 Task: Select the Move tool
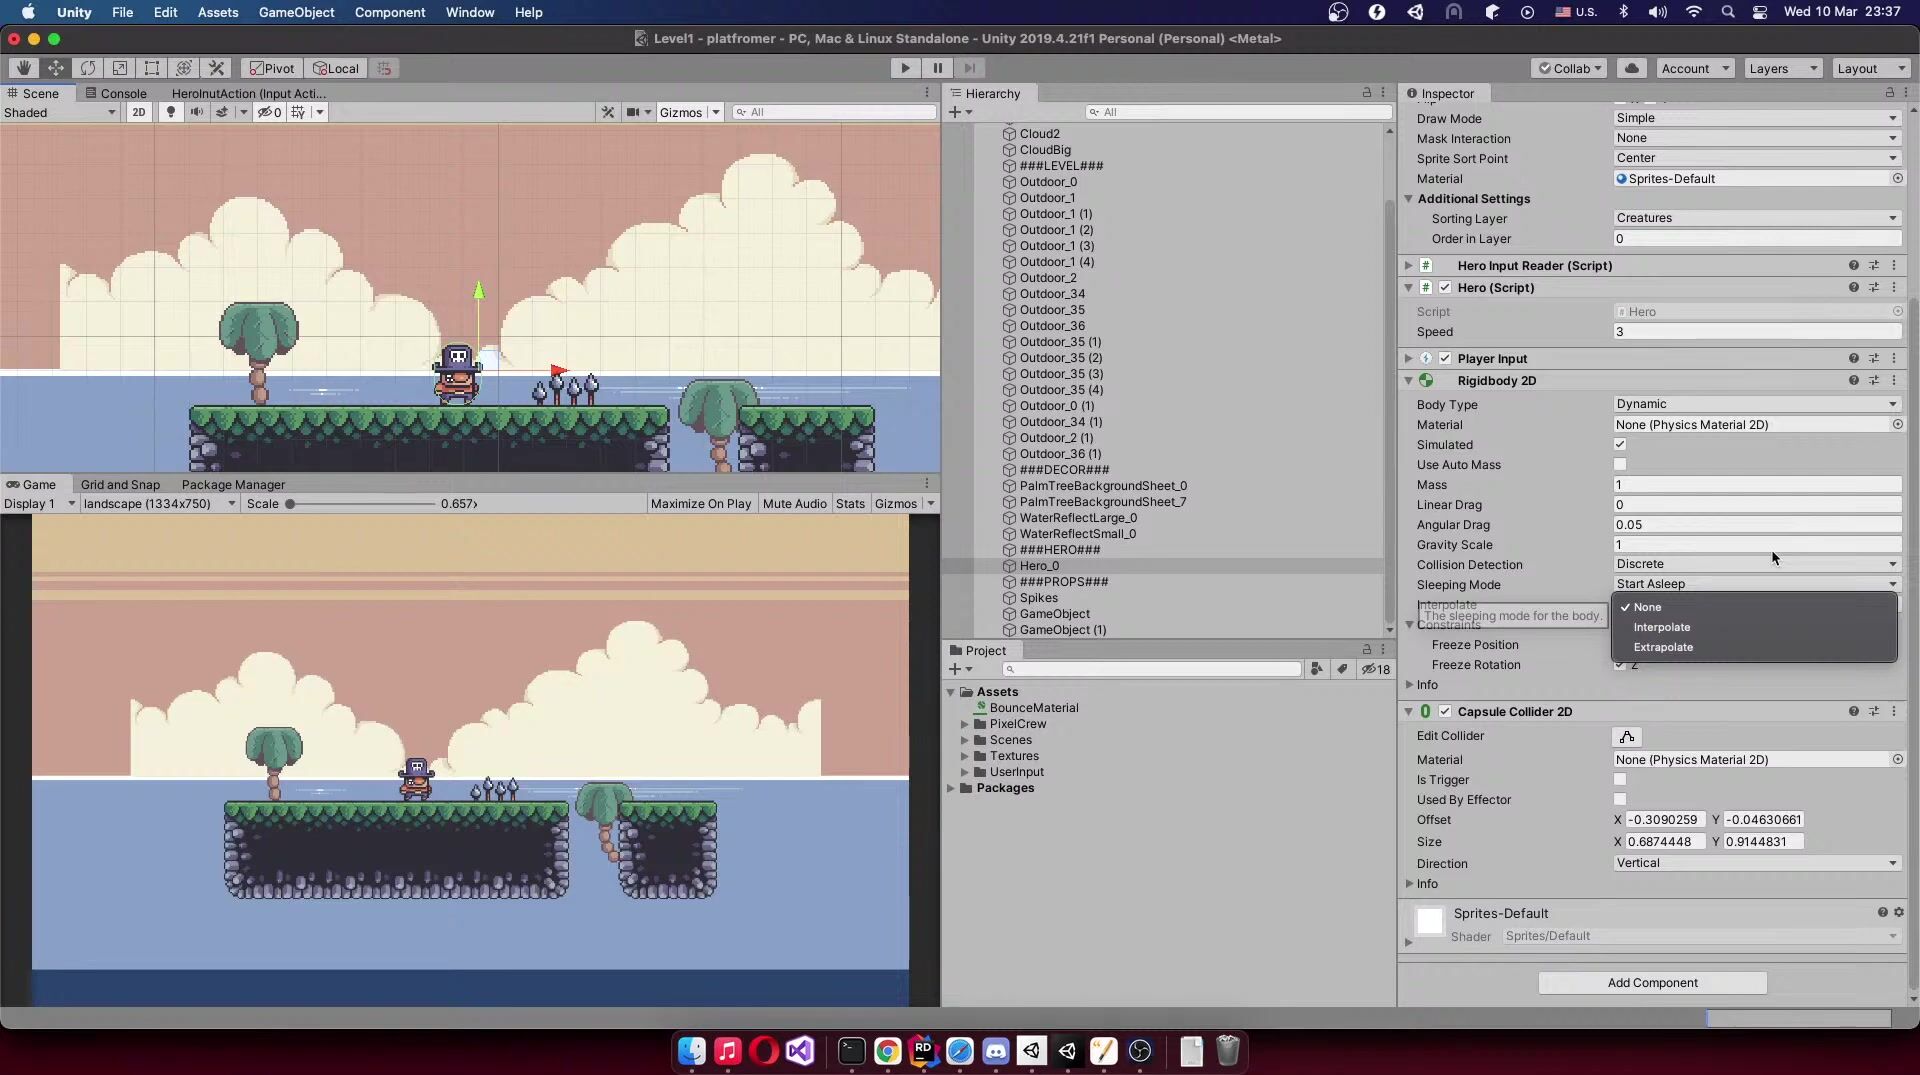coord(56,68)
